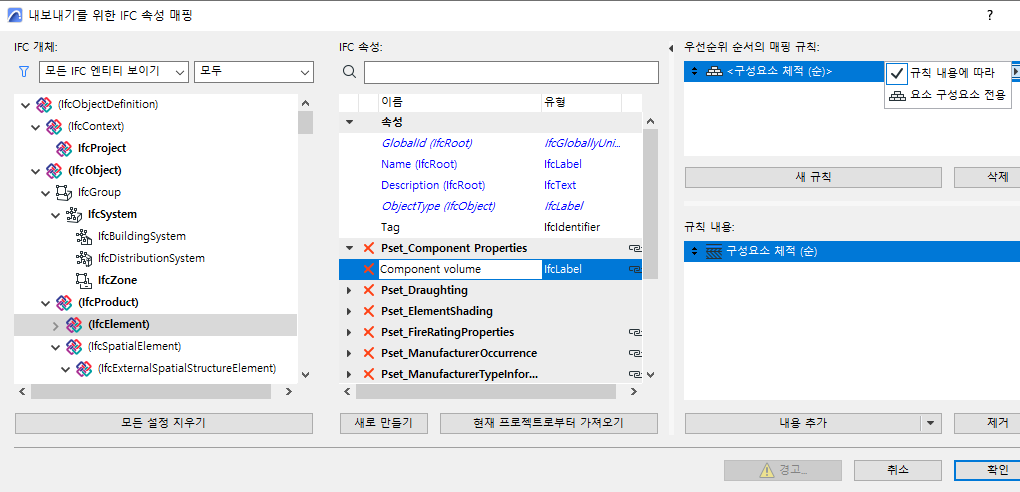The image size is (1020, 492).
Task: Click 새 규칙 button
Action: (x=813, y=177)
